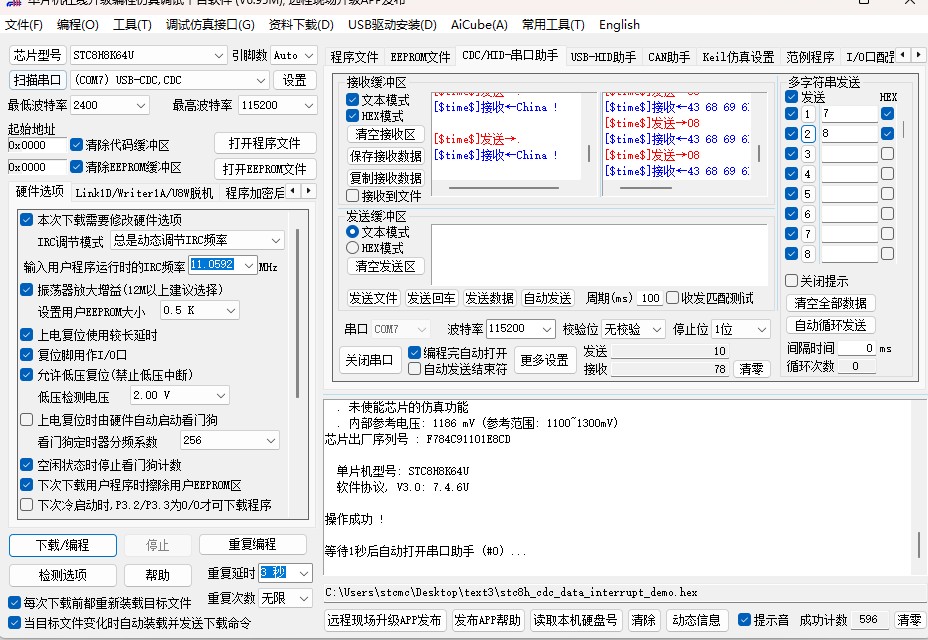The image size is (928, 640).
Task: Expand the 停止位 1位 dropdown
Action: click(762, 329)
